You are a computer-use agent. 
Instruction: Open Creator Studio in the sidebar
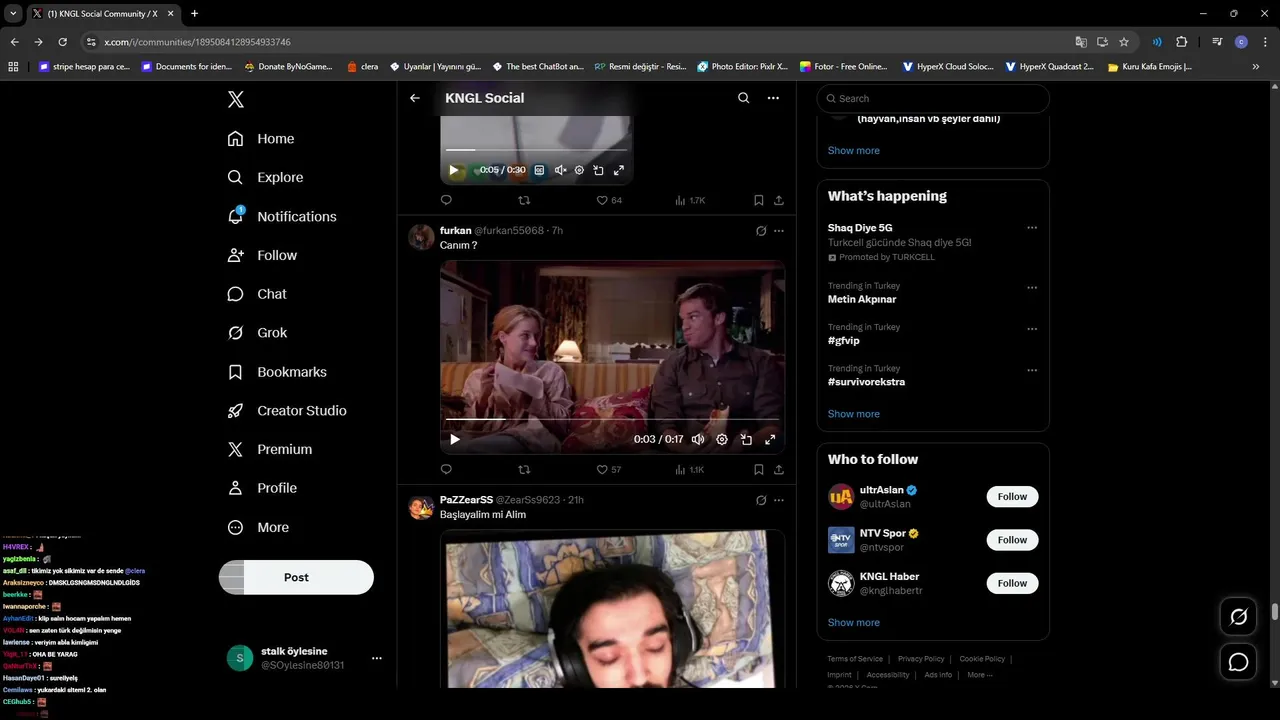click(287, 411)
